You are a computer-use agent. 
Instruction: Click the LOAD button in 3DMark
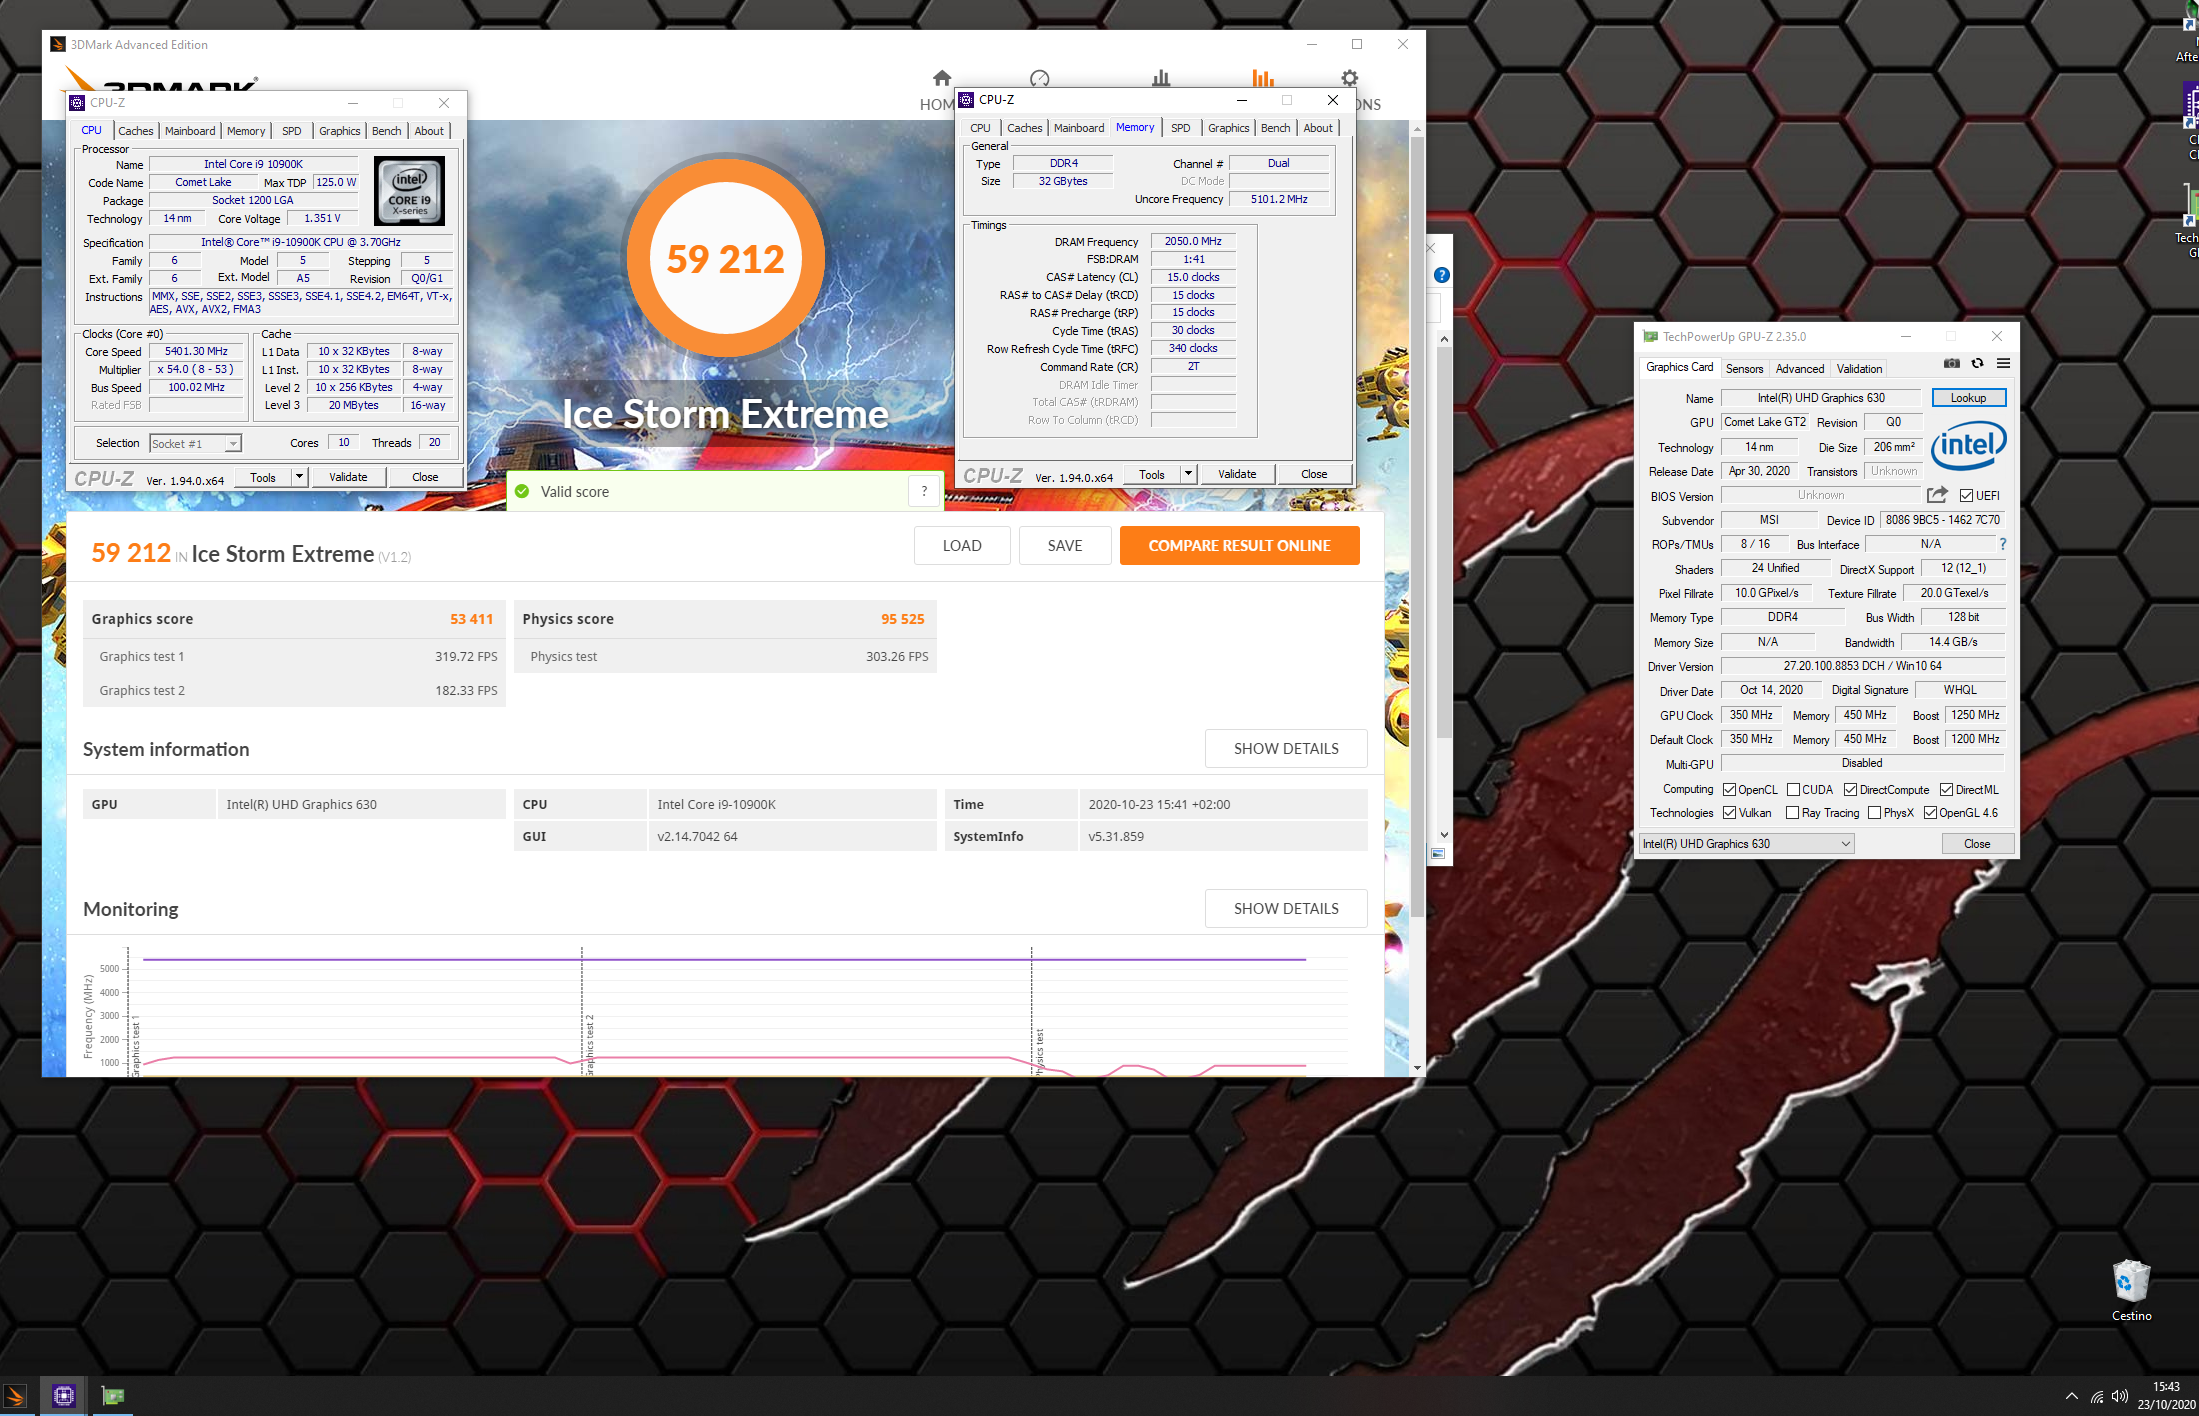coord(961,545)
